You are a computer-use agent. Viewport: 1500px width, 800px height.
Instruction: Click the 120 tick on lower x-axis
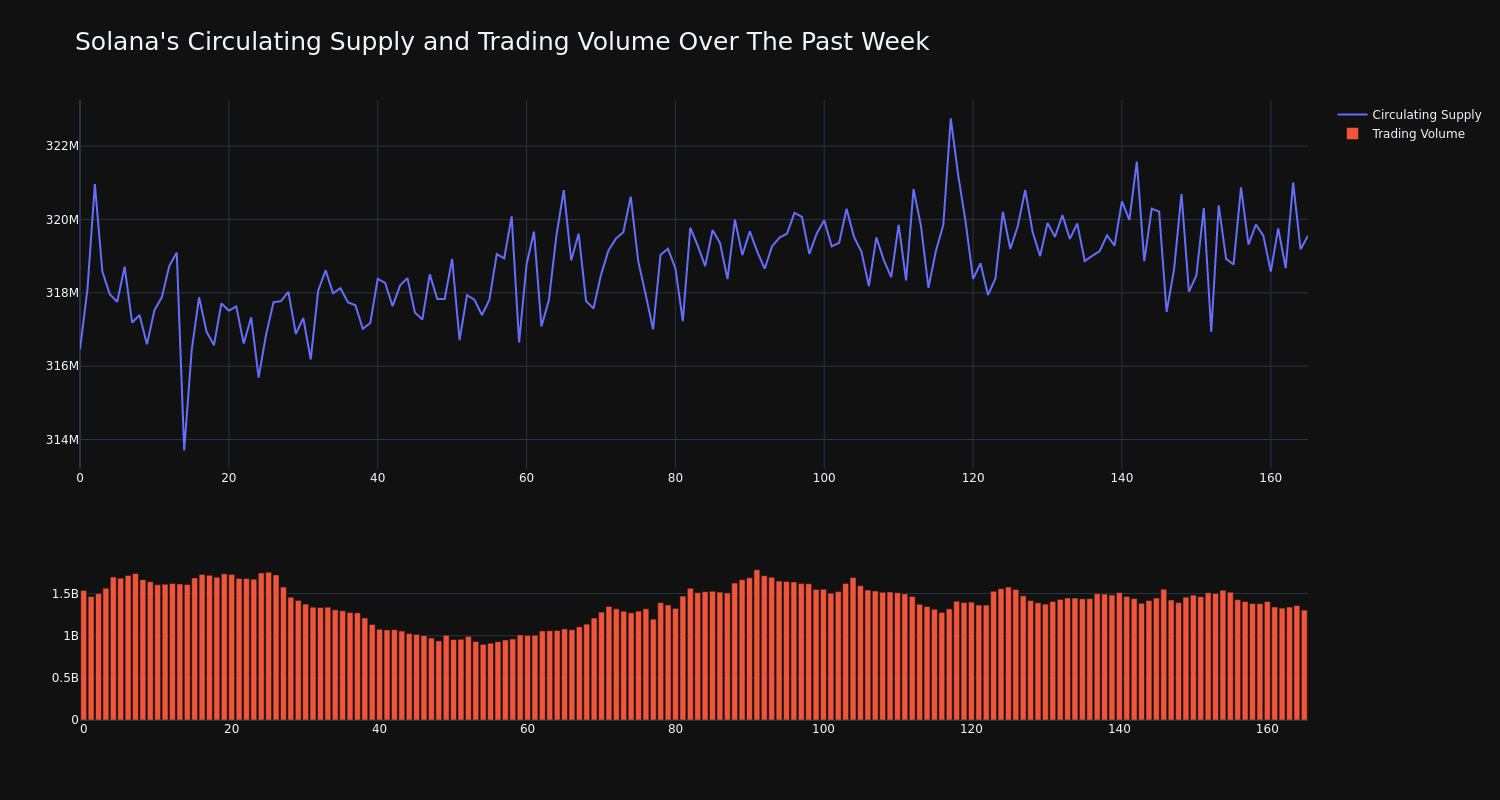coord(971,729)
